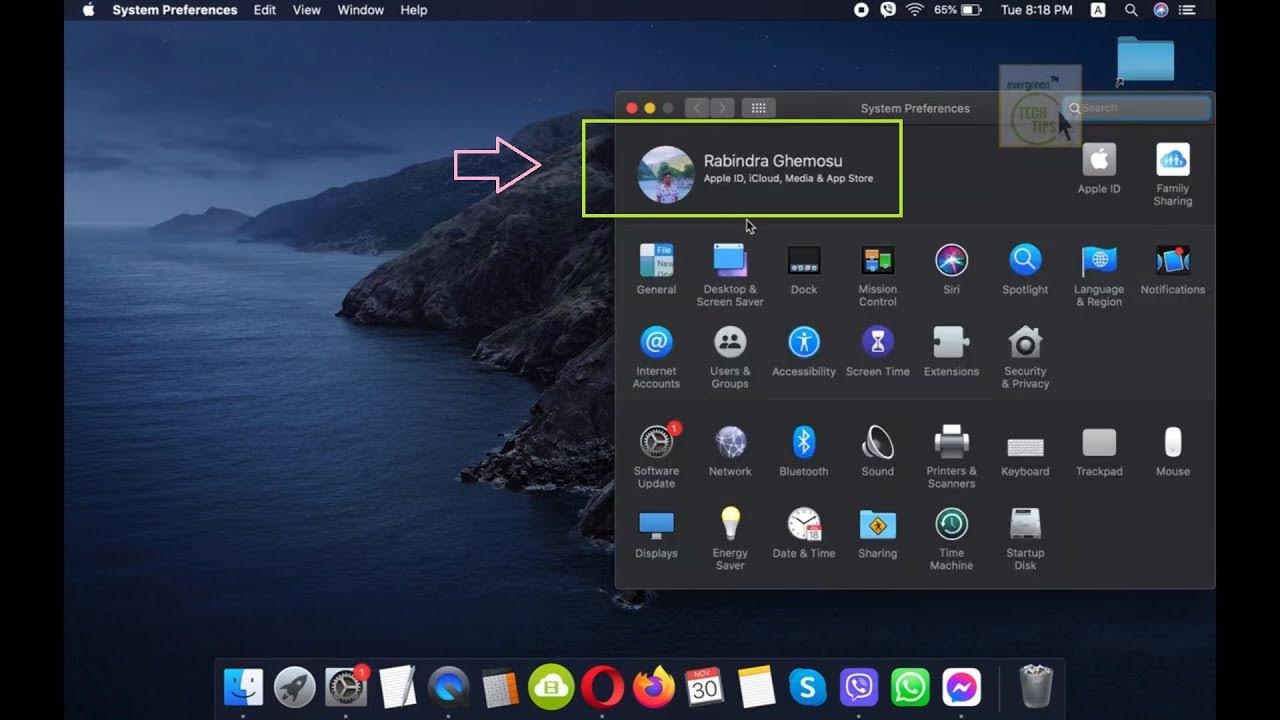Open Spotlight preferences
The image size is (1280, 720).
1025,269
